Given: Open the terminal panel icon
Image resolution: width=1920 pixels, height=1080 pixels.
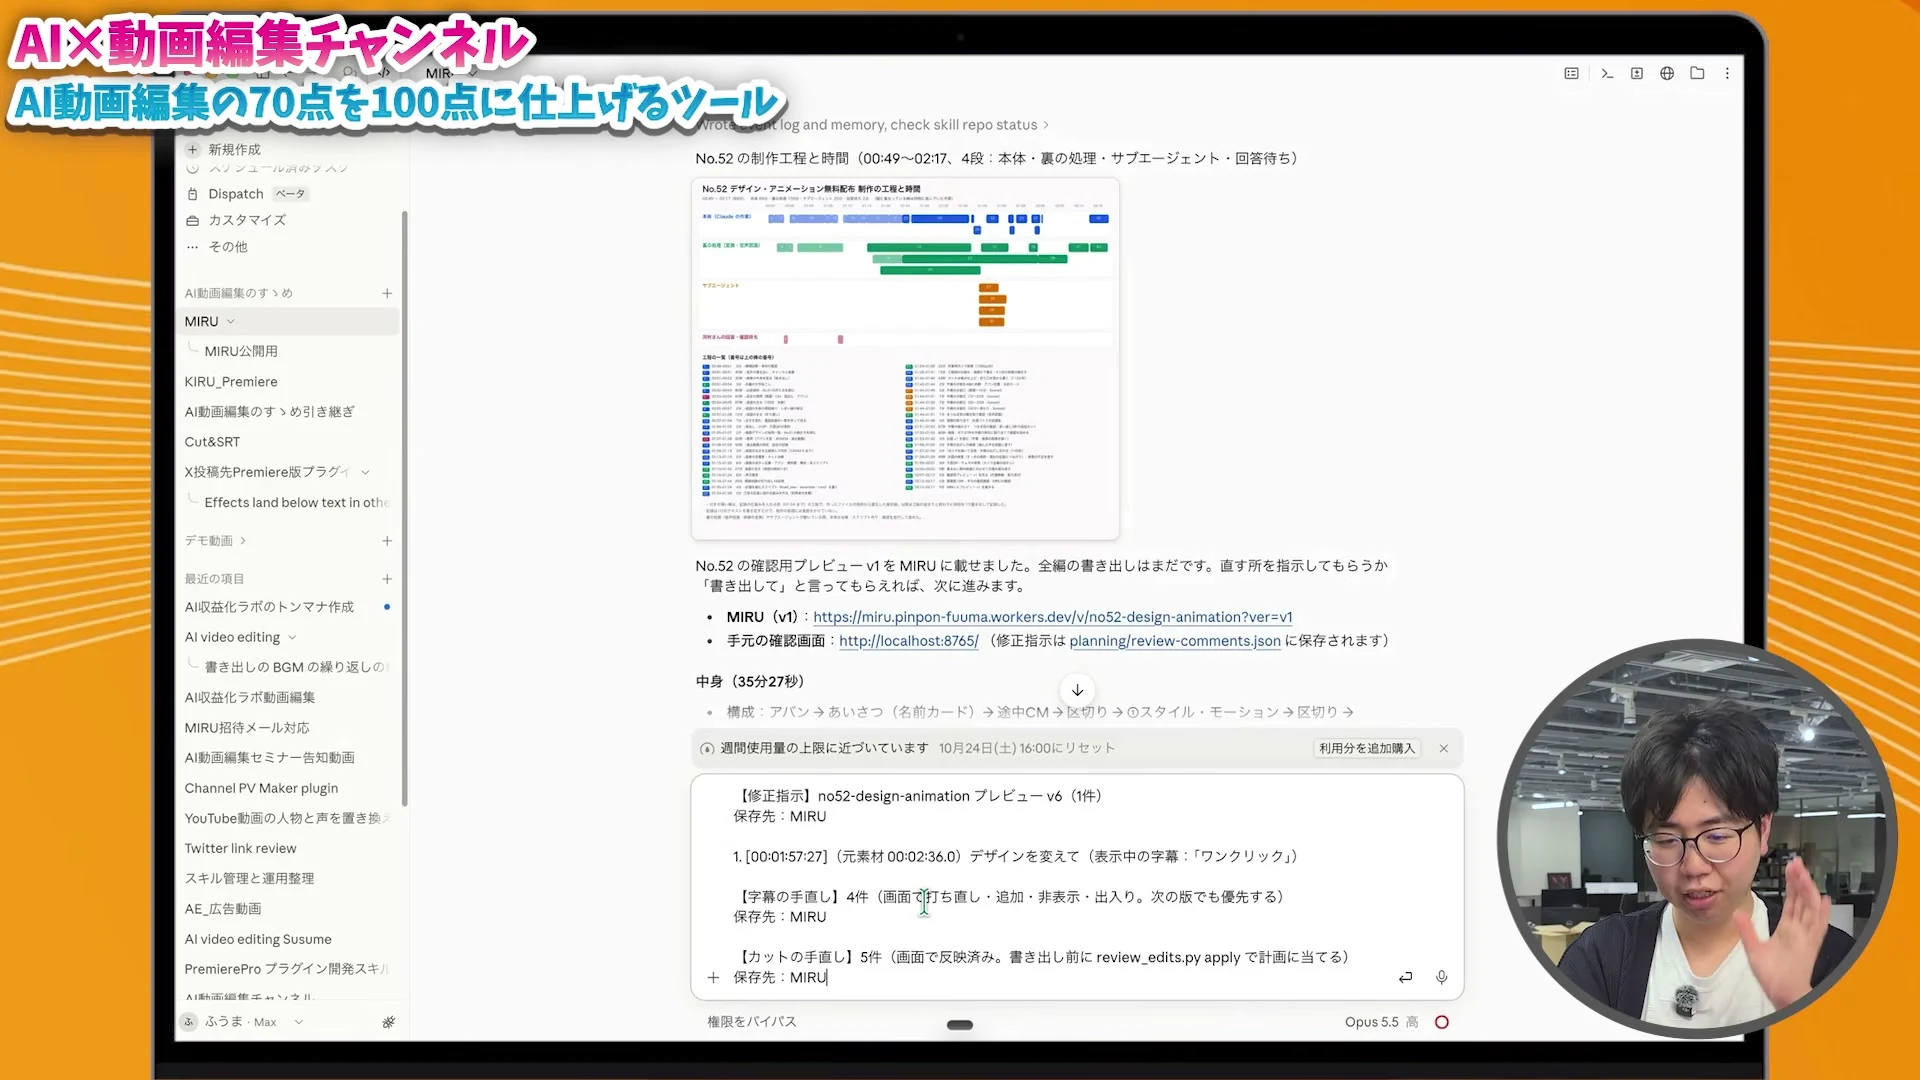Looking at the screenshot, I should [1607, 73].
